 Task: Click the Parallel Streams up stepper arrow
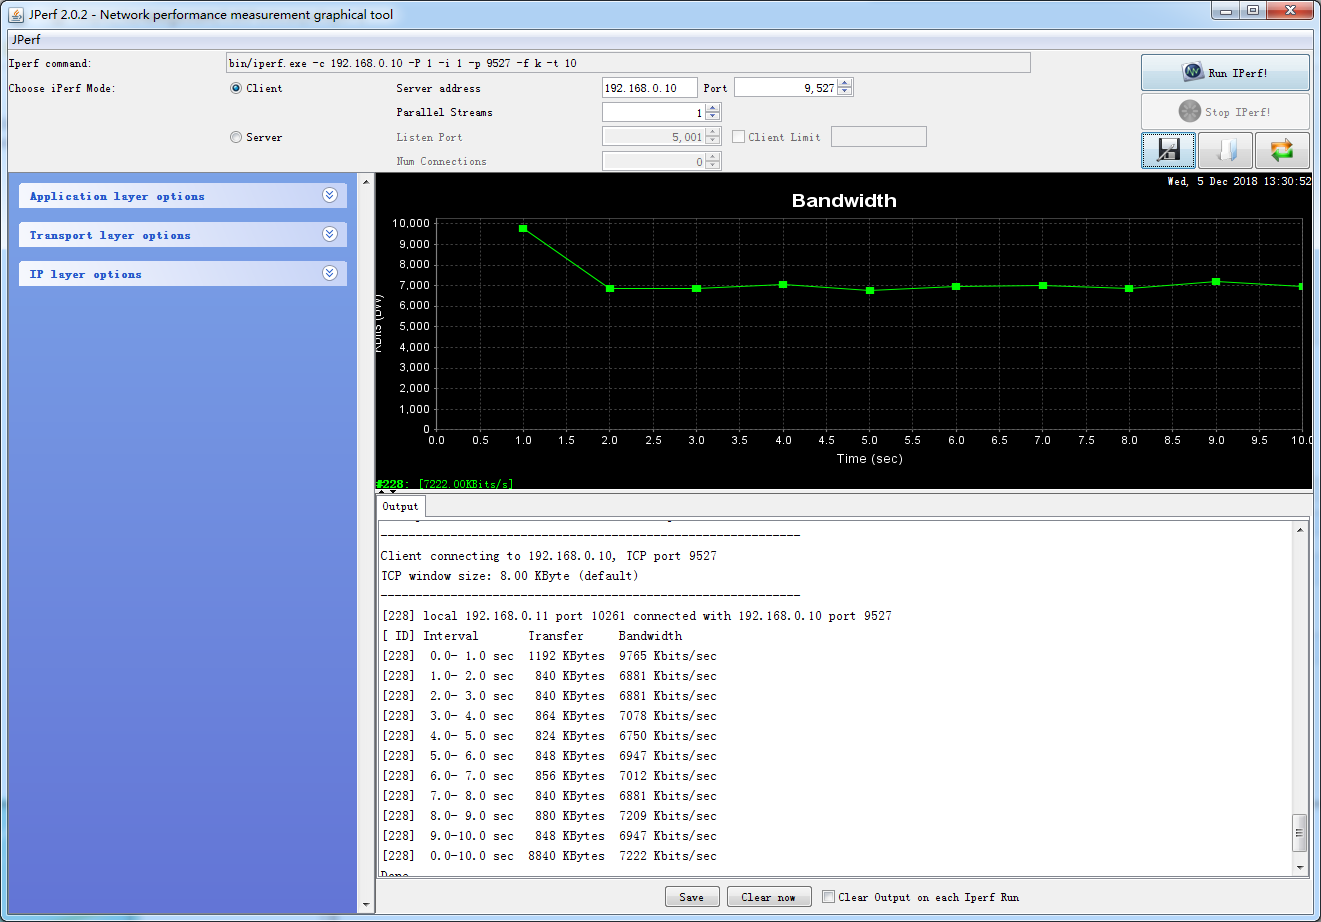(711, 107)
